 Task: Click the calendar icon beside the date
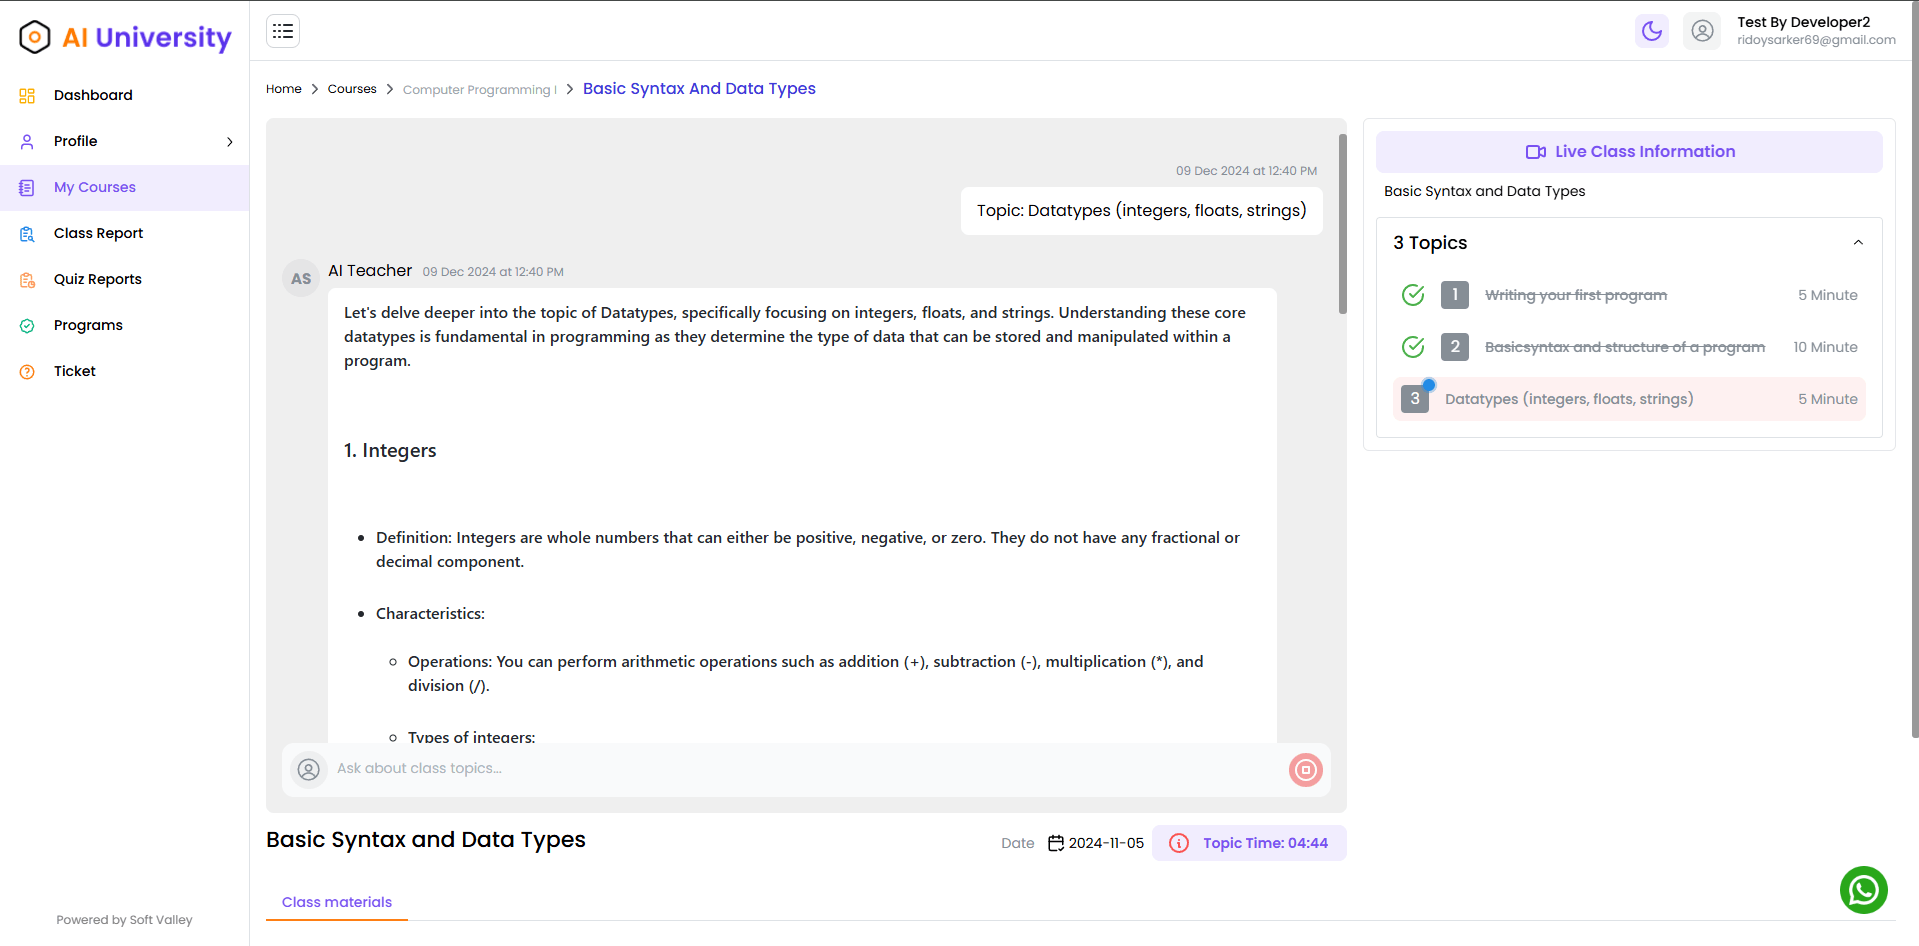(1055, 843)
